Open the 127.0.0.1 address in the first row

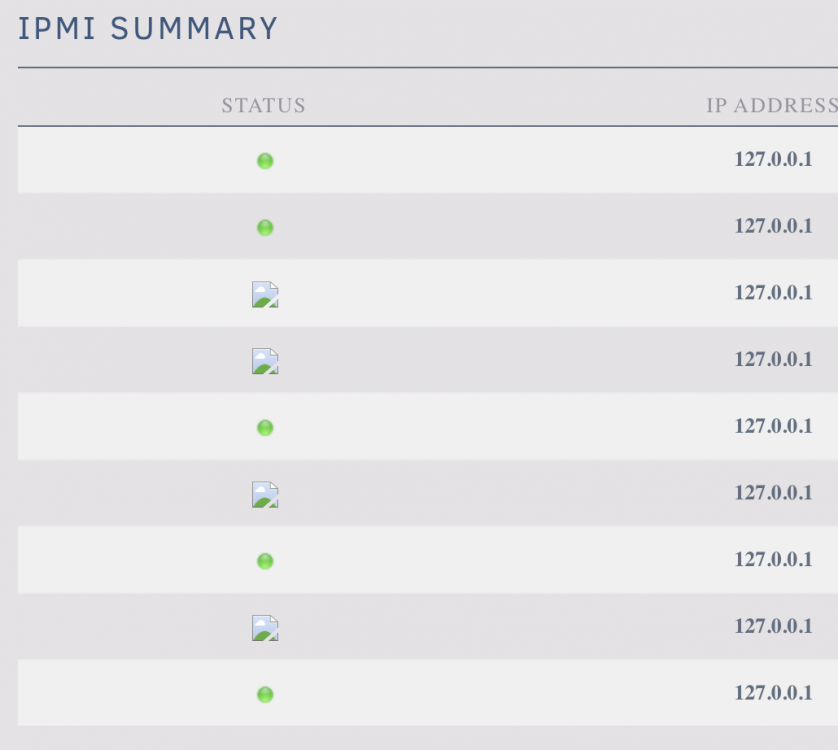click(x=773, y=159)
